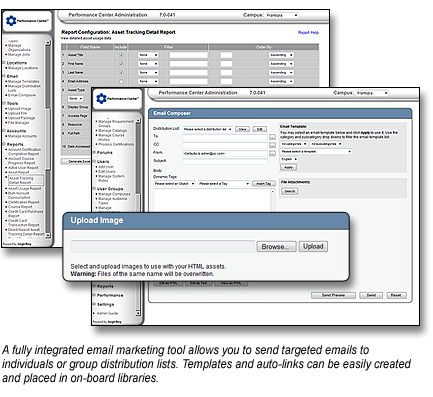This screenshot has width=433, height=397.
Task: Uncheck the Include box for Last Name
Action: [x=121, y=72]
